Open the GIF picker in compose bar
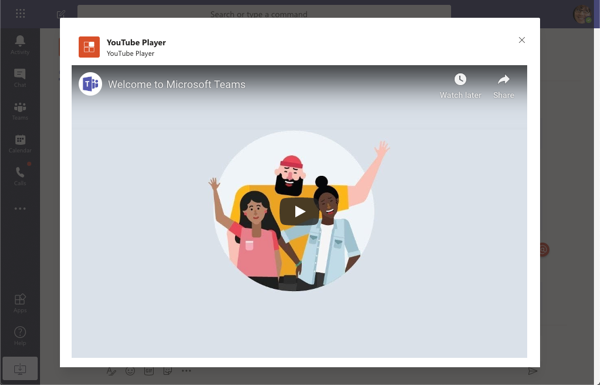The width and height of the screenshot is (600, 385). click(149, 370)
